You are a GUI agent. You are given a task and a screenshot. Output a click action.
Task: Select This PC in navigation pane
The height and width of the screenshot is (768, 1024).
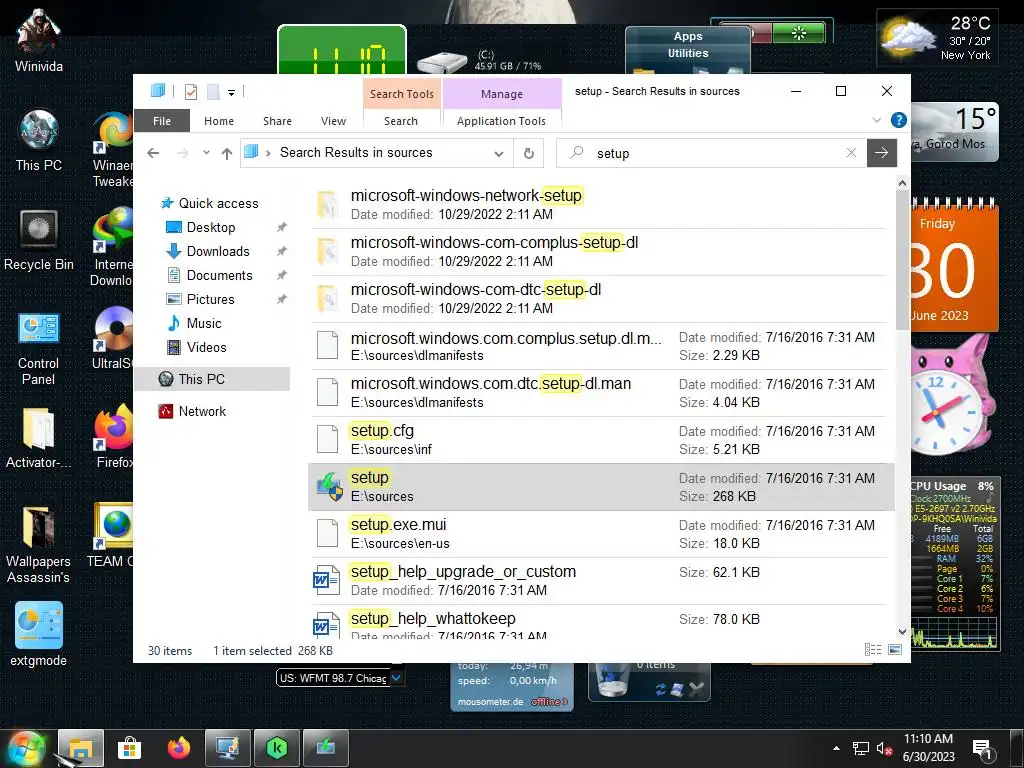(212, 379)
